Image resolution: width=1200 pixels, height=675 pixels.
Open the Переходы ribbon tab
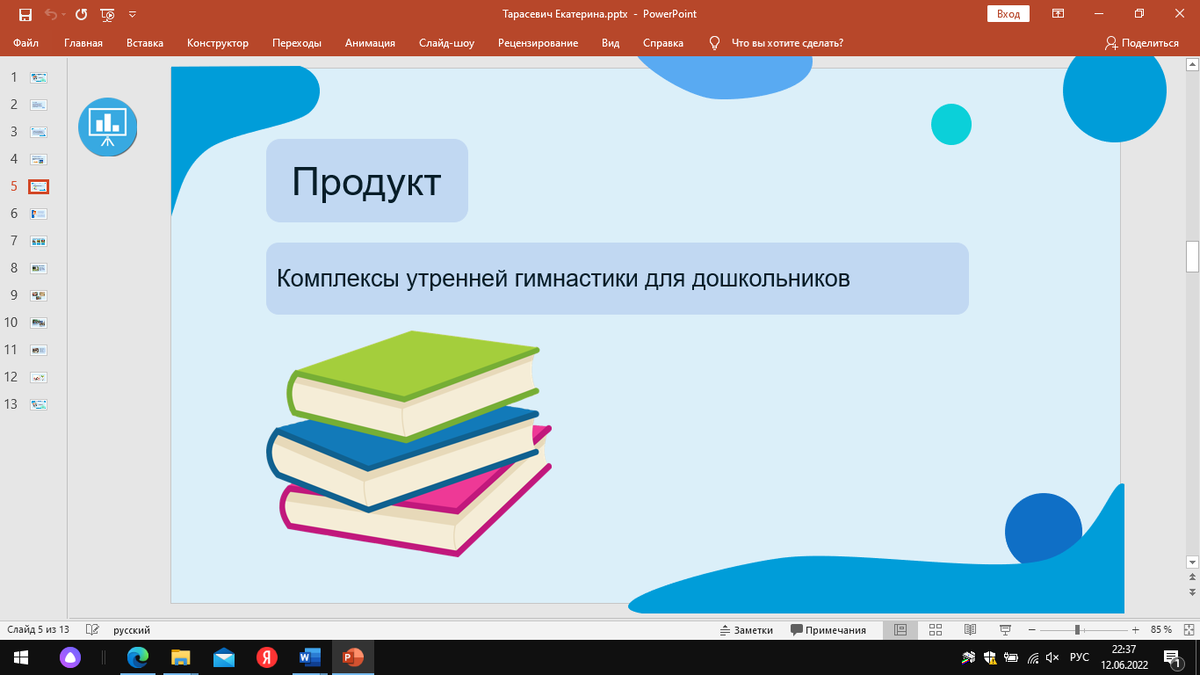pos(296,43)
